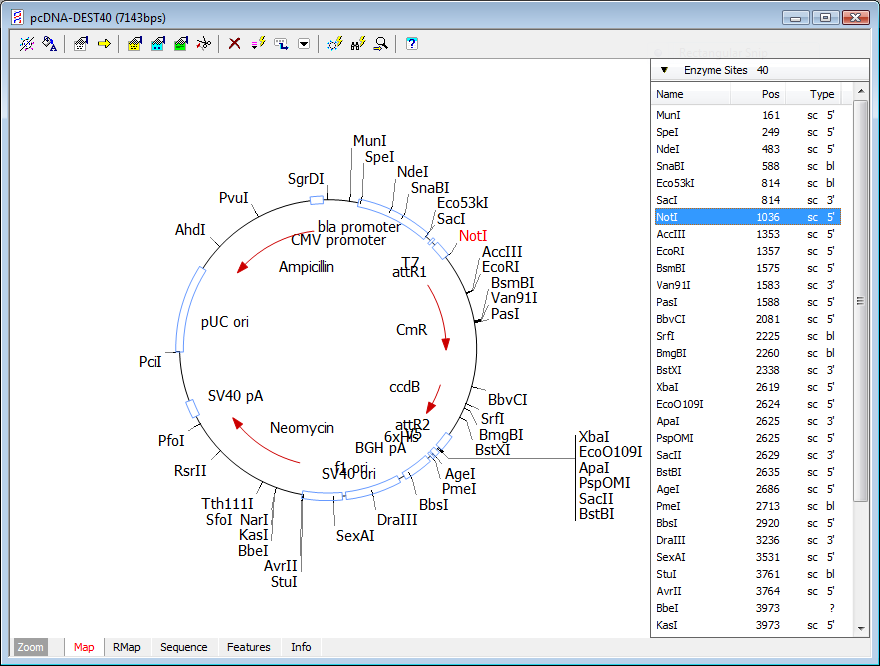Click the magnifying glass find icon

click(381, 44)
